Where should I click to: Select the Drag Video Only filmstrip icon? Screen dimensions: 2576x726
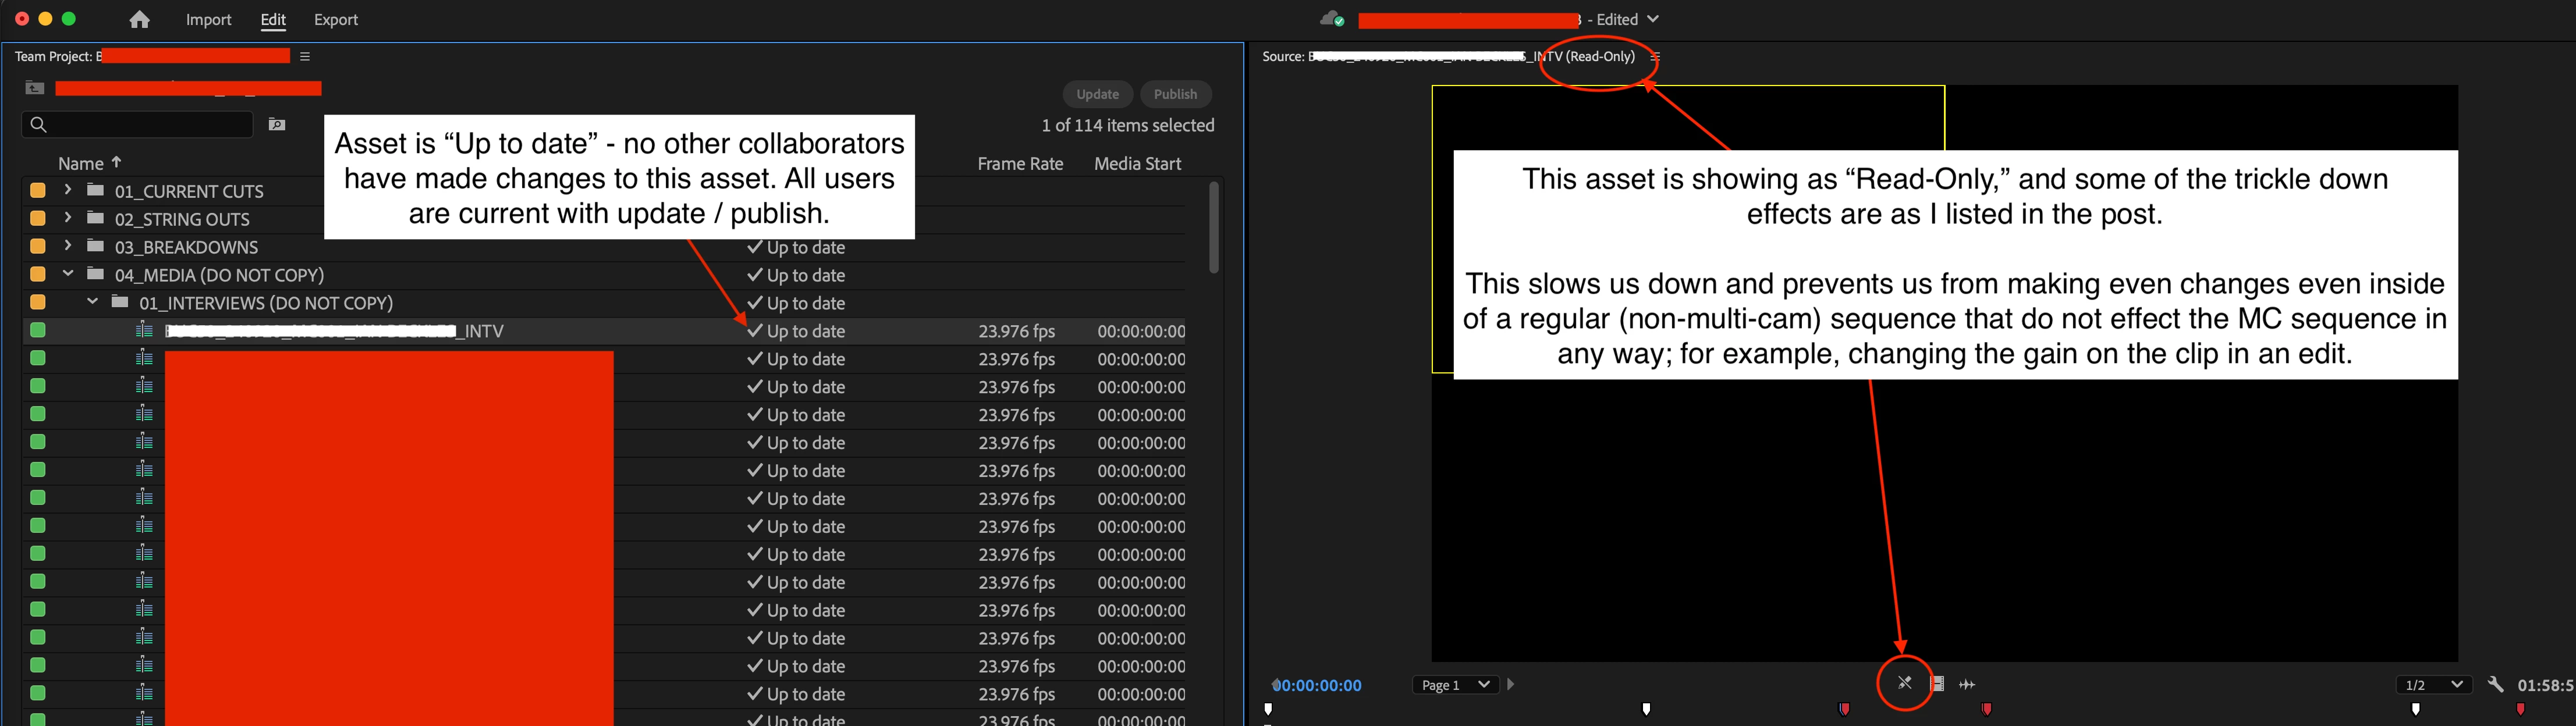pos(1937,684)
